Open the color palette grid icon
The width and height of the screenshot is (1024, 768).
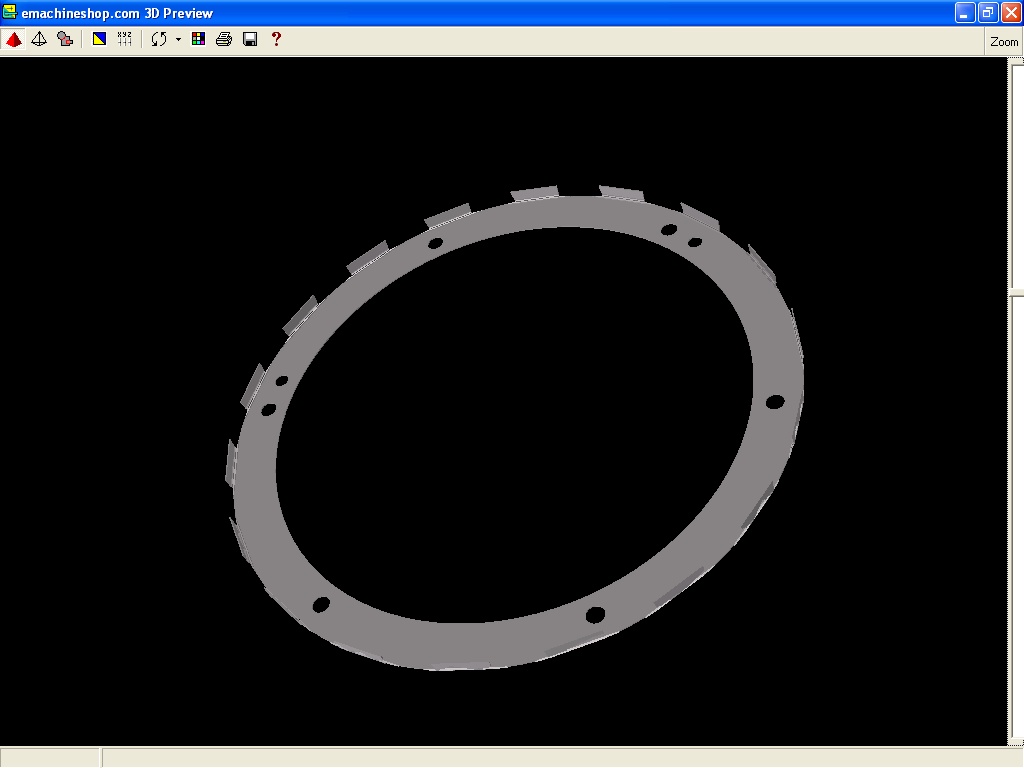coord(198,39)
